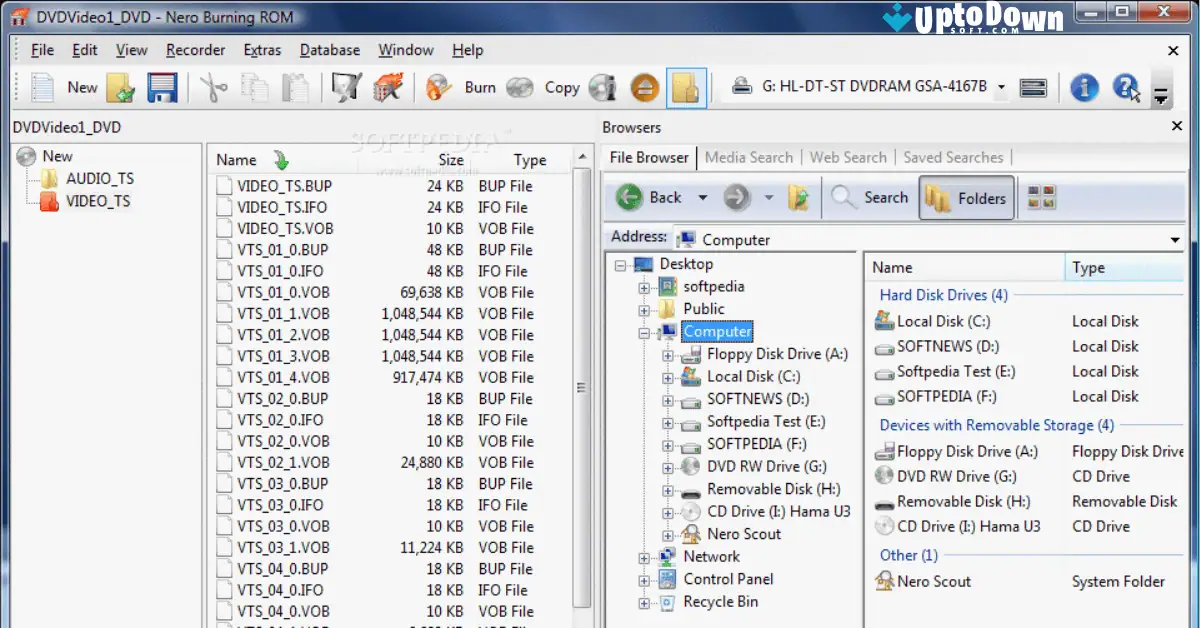Open the Recorder menu
Screen dimensions: 1200x628
click(x=194, y=50)
